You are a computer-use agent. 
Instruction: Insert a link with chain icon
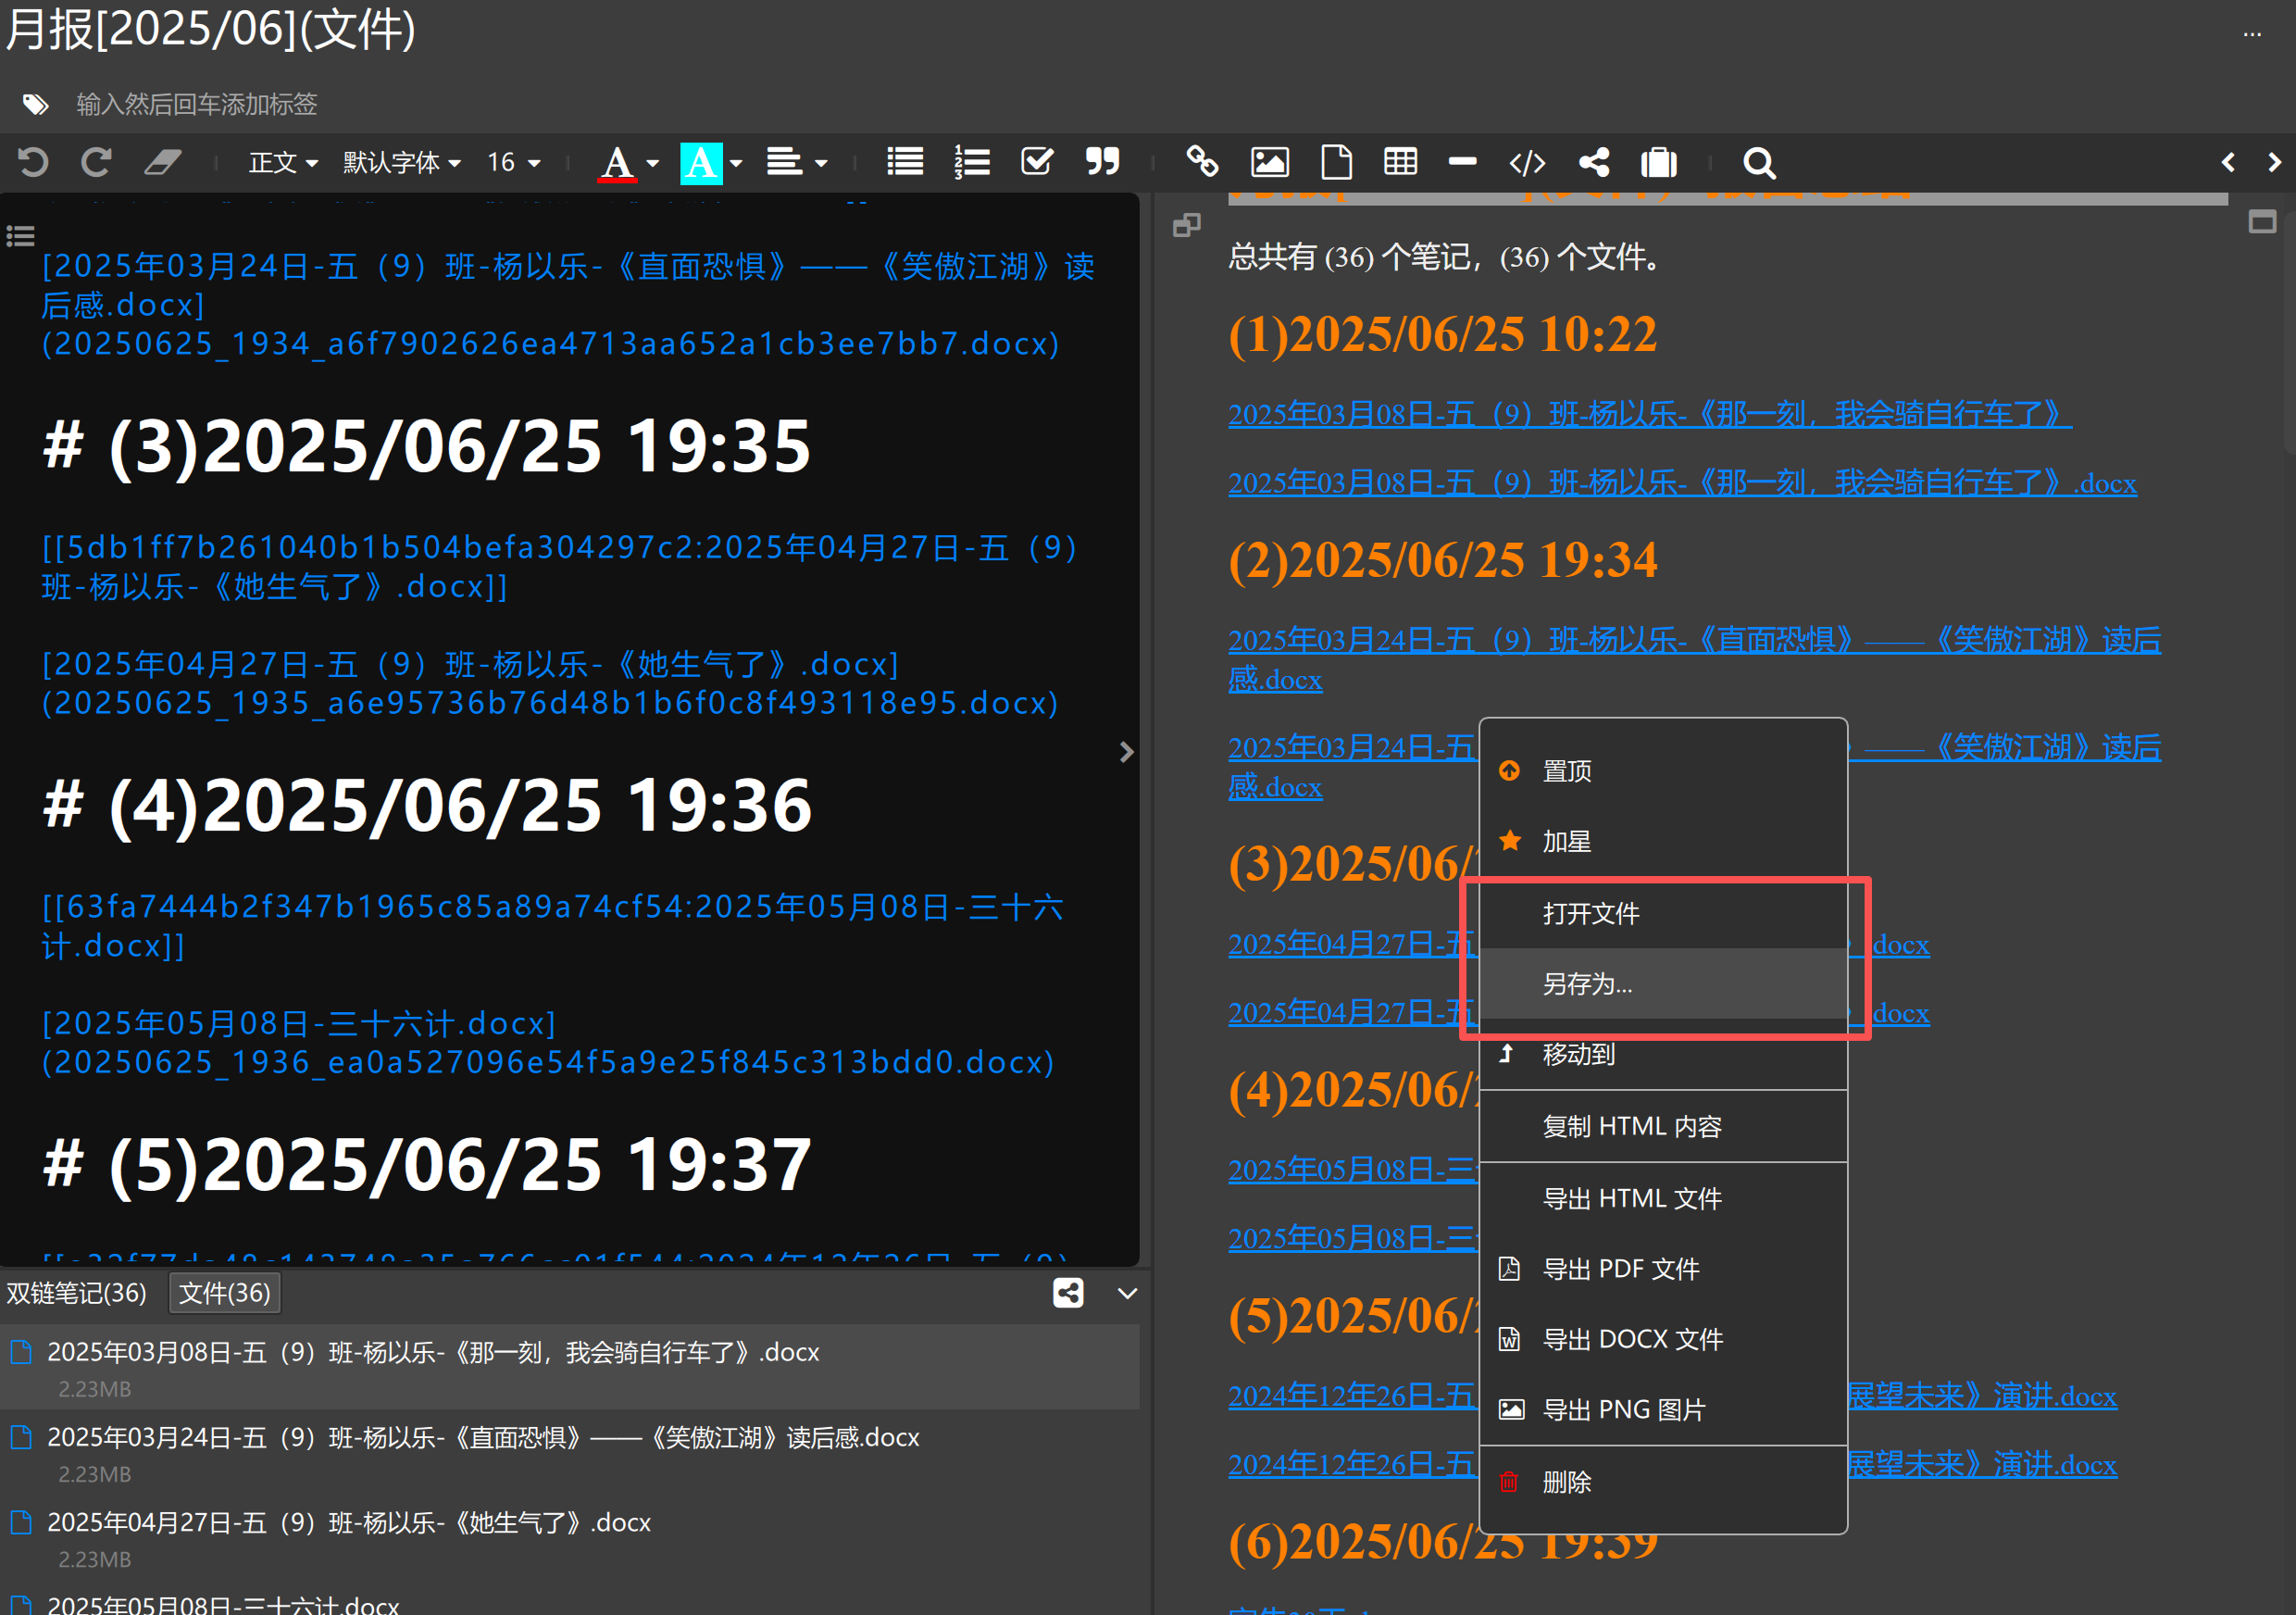(x=1202, y=162)
